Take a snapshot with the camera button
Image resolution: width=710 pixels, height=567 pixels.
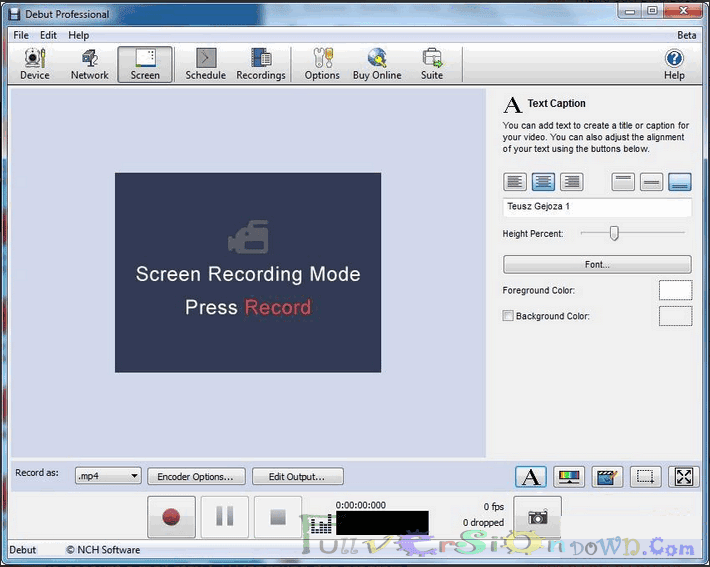(537, 517)
